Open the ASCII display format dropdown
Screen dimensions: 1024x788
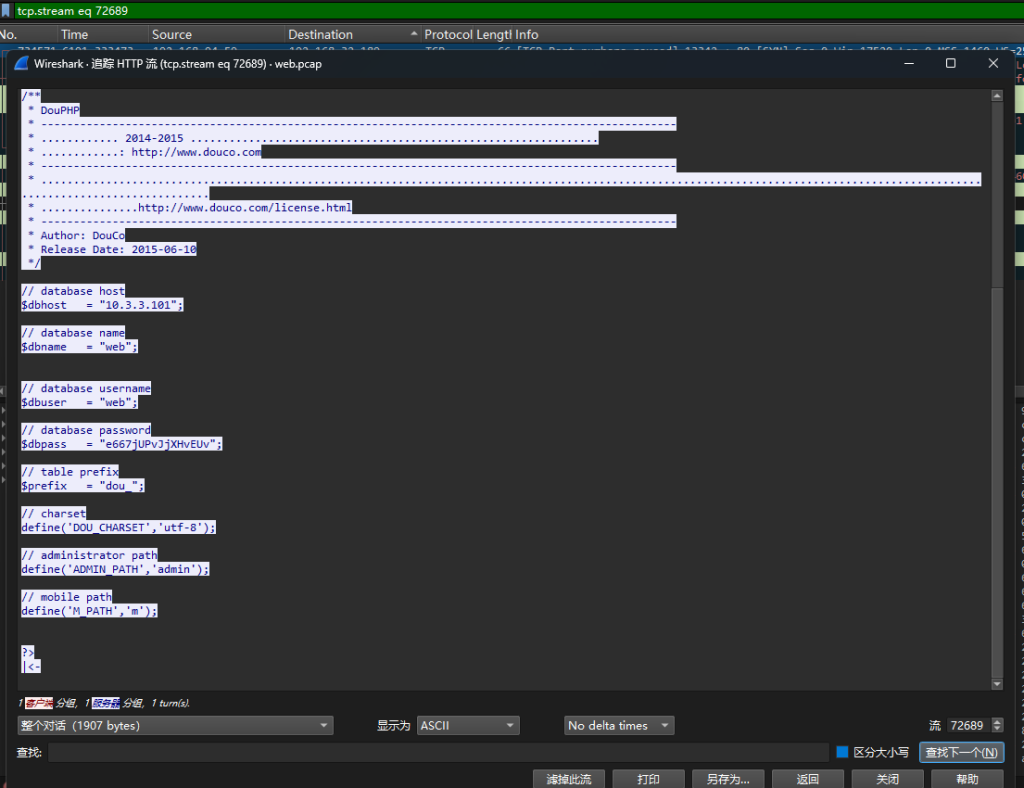468,725
